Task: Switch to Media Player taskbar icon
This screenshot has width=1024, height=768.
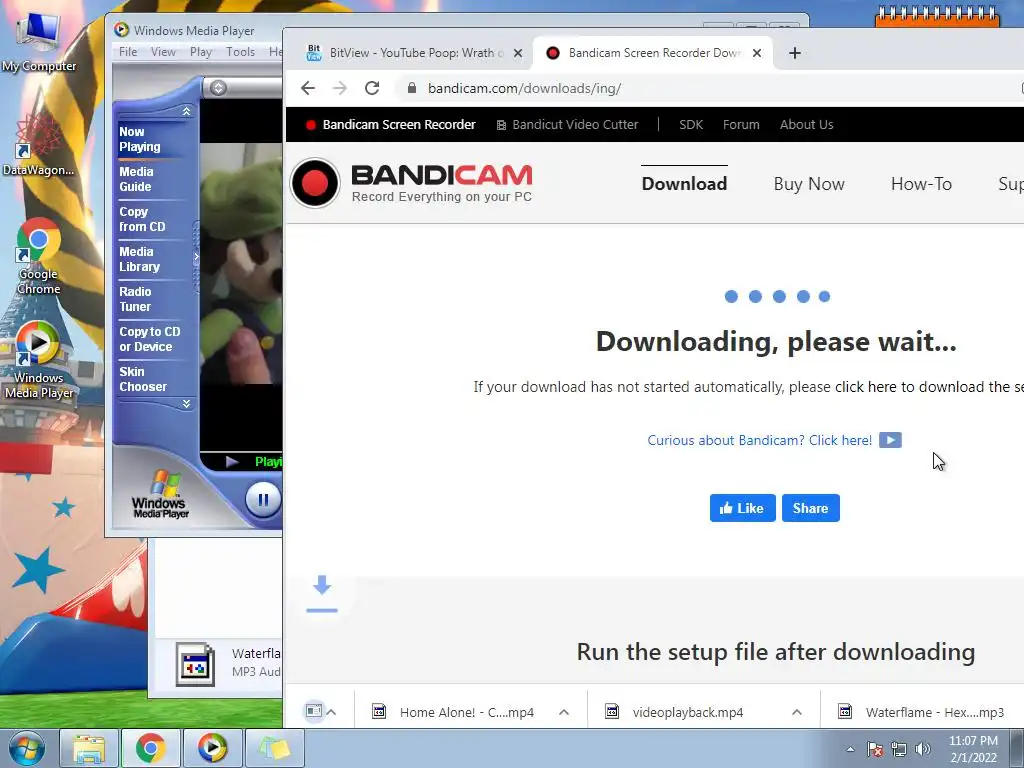Action: tap(212, 748)
